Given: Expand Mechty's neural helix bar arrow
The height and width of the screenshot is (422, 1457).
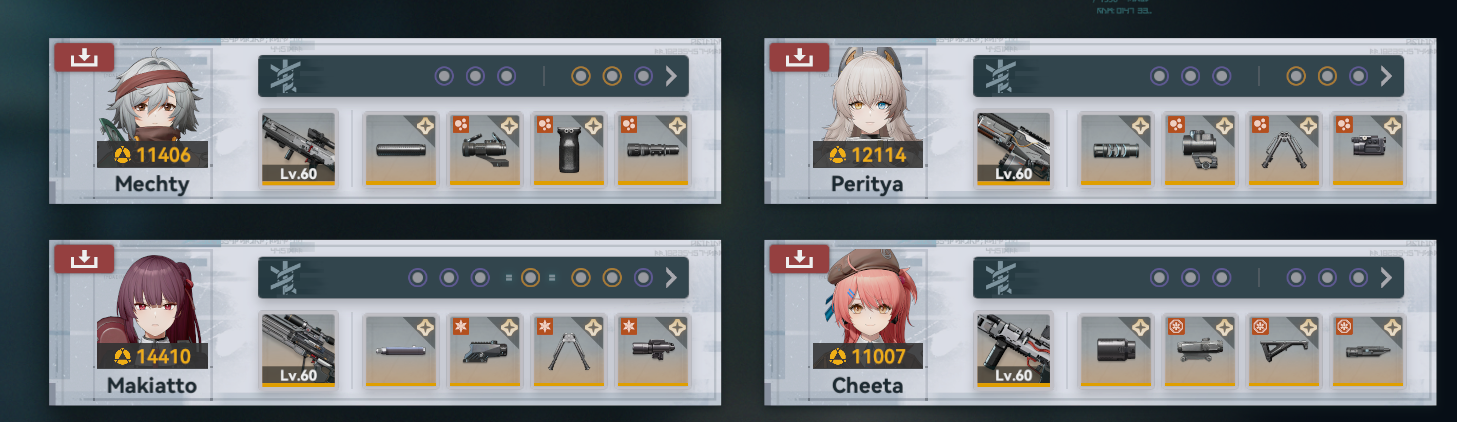Looking at the screenshot, I should 671,76.
